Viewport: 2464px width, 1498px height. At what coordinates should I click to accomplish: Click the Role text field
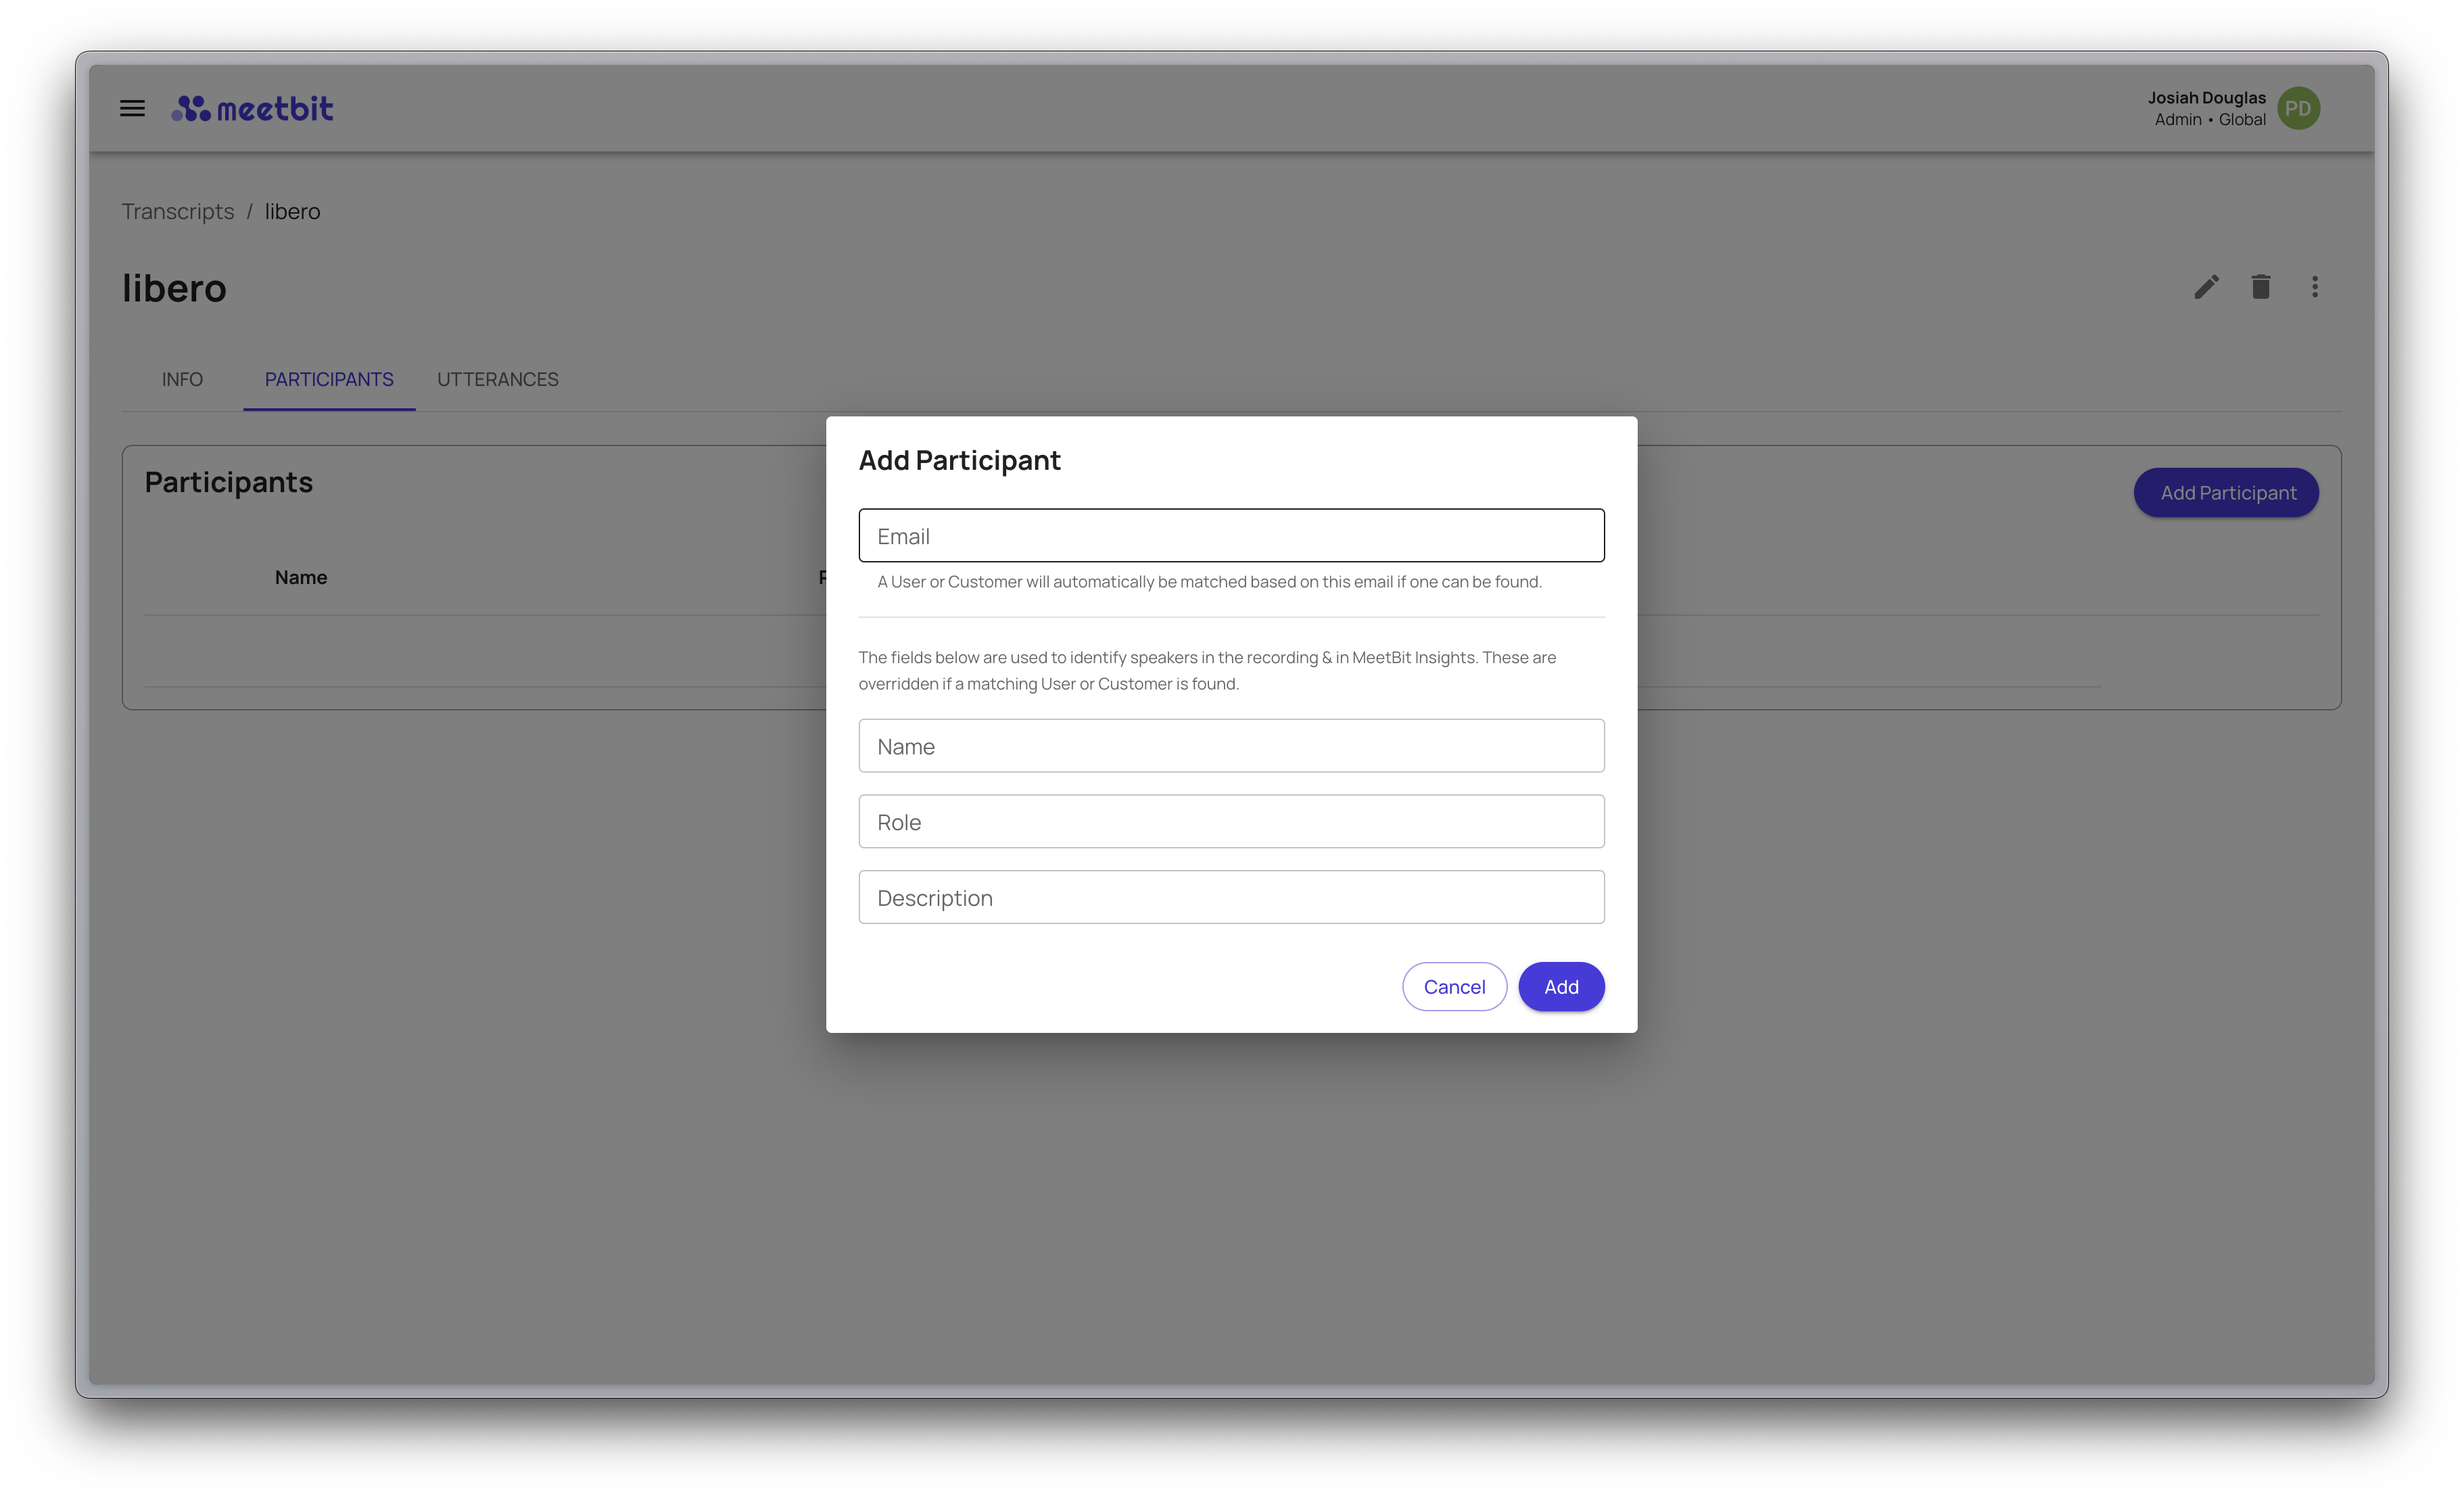pos(1231,822)
